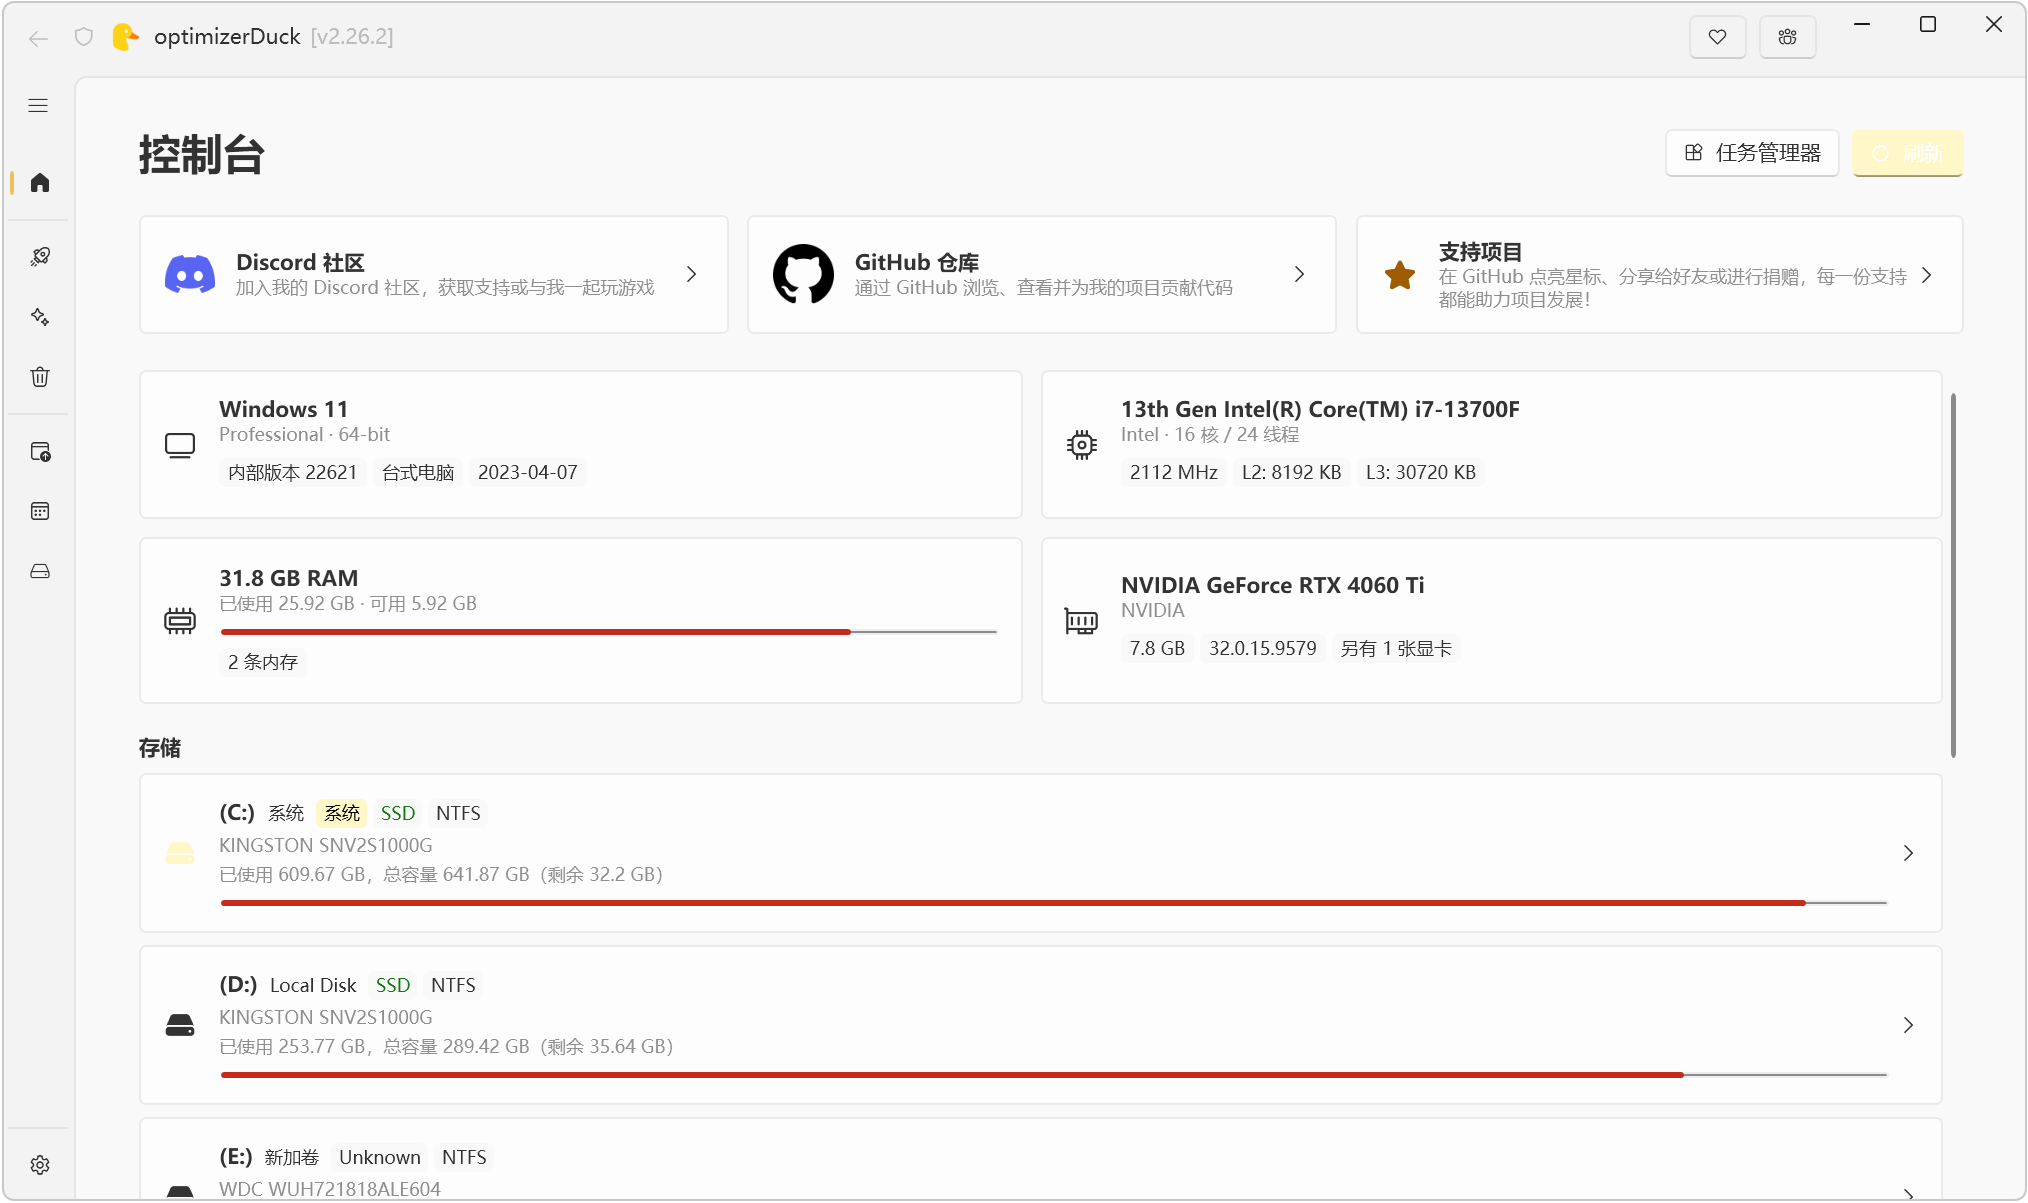
Task: Click the SSD badge on C: drive
Action: point(398,813)
